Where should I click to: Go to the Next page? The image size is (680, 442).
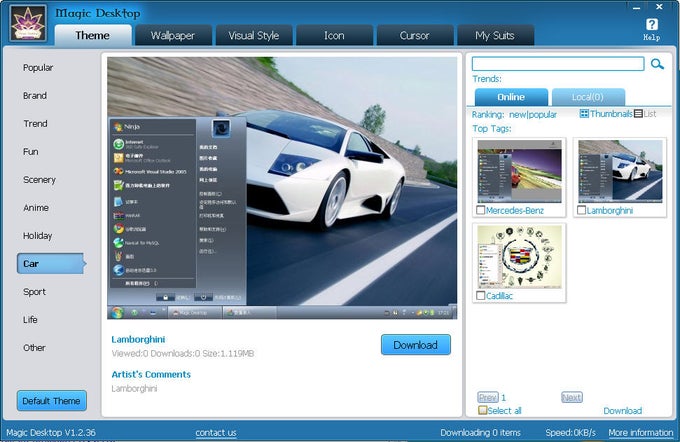[x=572, y=397]
